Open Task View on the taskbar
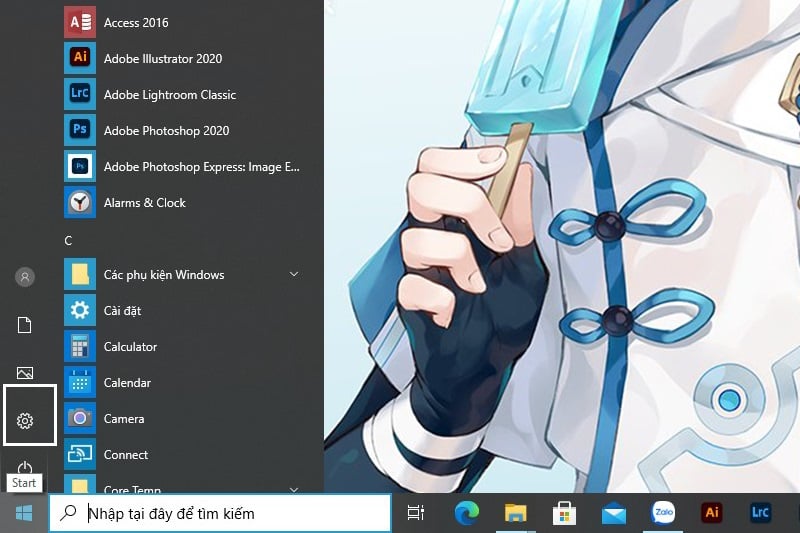 (x=416, y=513)
